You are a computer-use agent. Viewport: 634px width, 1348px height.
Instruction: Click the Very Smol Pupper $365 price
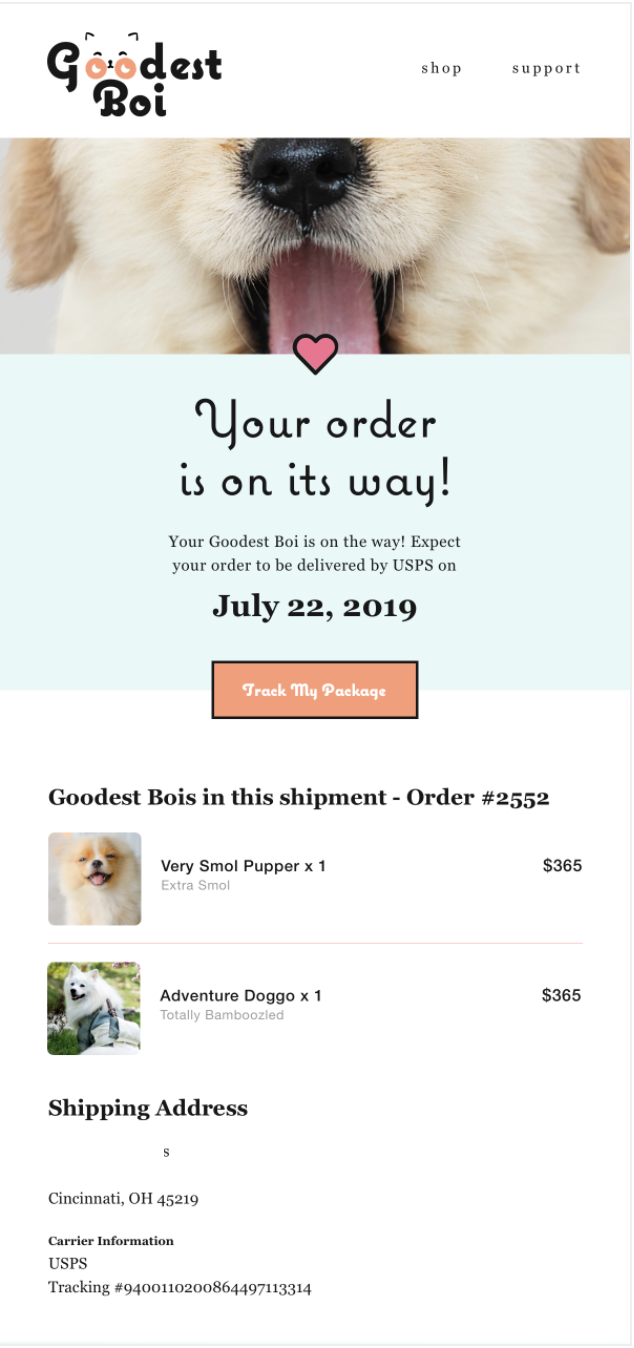(x=562, y=866)
